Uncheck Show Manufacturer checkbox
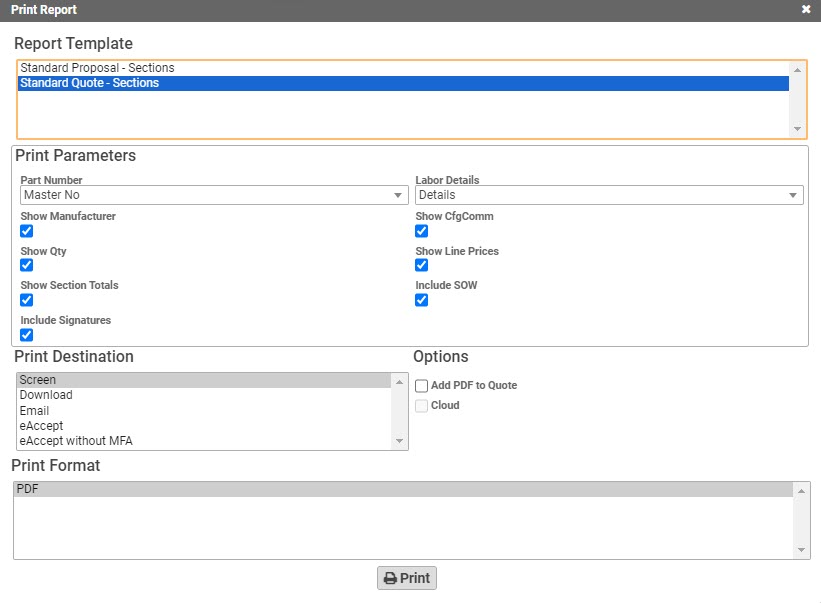The width and height of the screenshot is (821, 603). 27,231
